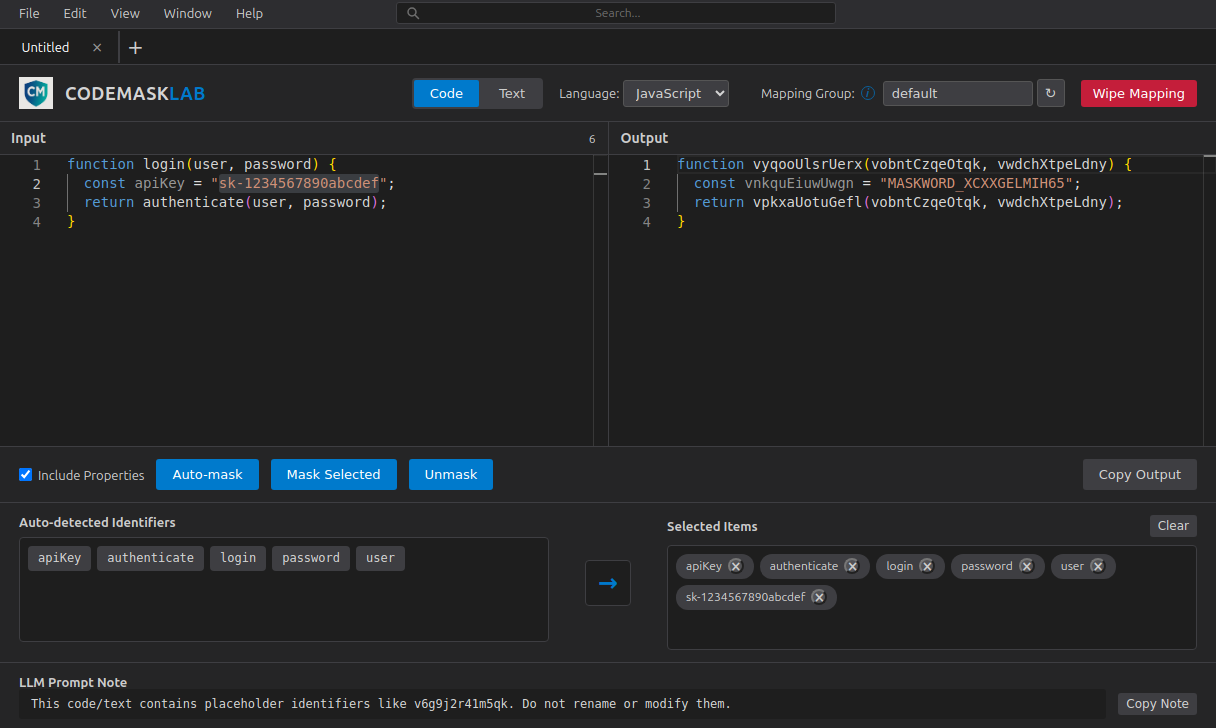Viewport: 1216px width, 728px height.
Task: Open the File menu
Action: point(29,13)
